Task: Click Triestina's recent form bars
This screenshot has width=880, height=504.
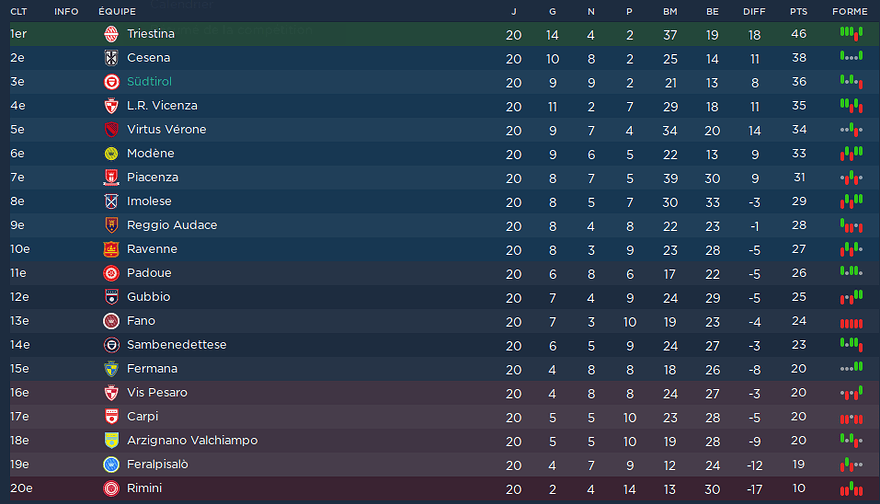Action: (x=851, y=33)
